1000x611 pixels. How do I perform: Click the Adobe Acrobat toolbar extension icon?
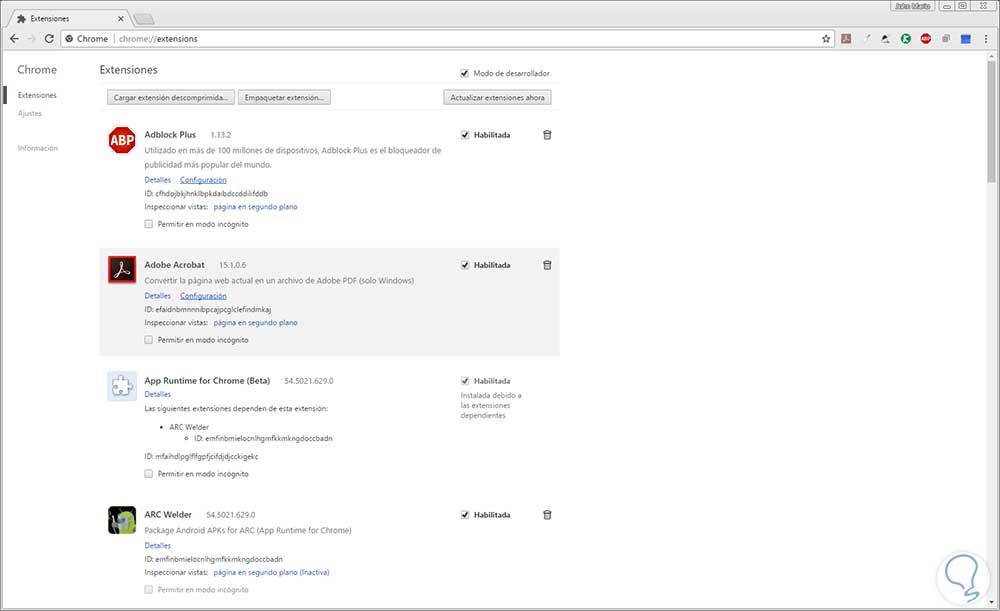click(846, 39)
